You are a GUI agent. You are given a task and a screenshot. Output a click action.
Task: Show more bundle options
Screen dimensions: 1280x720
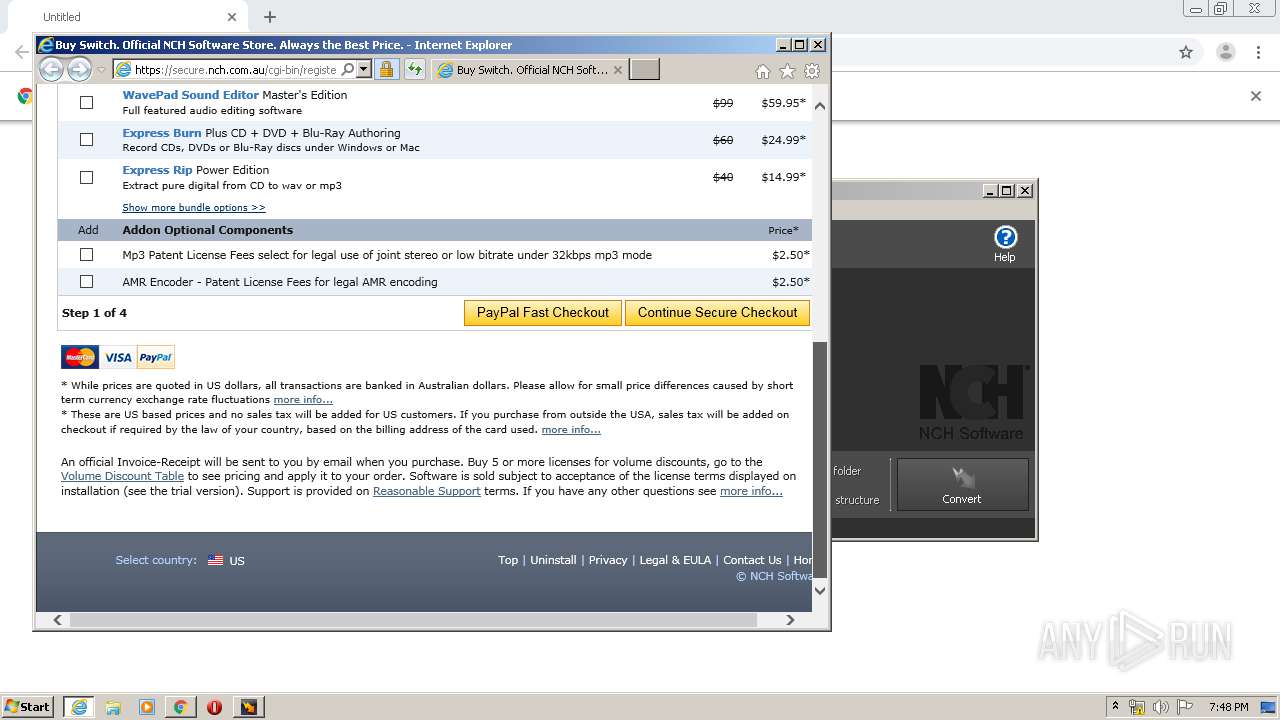pyautogui.click(x=194, y=208)
